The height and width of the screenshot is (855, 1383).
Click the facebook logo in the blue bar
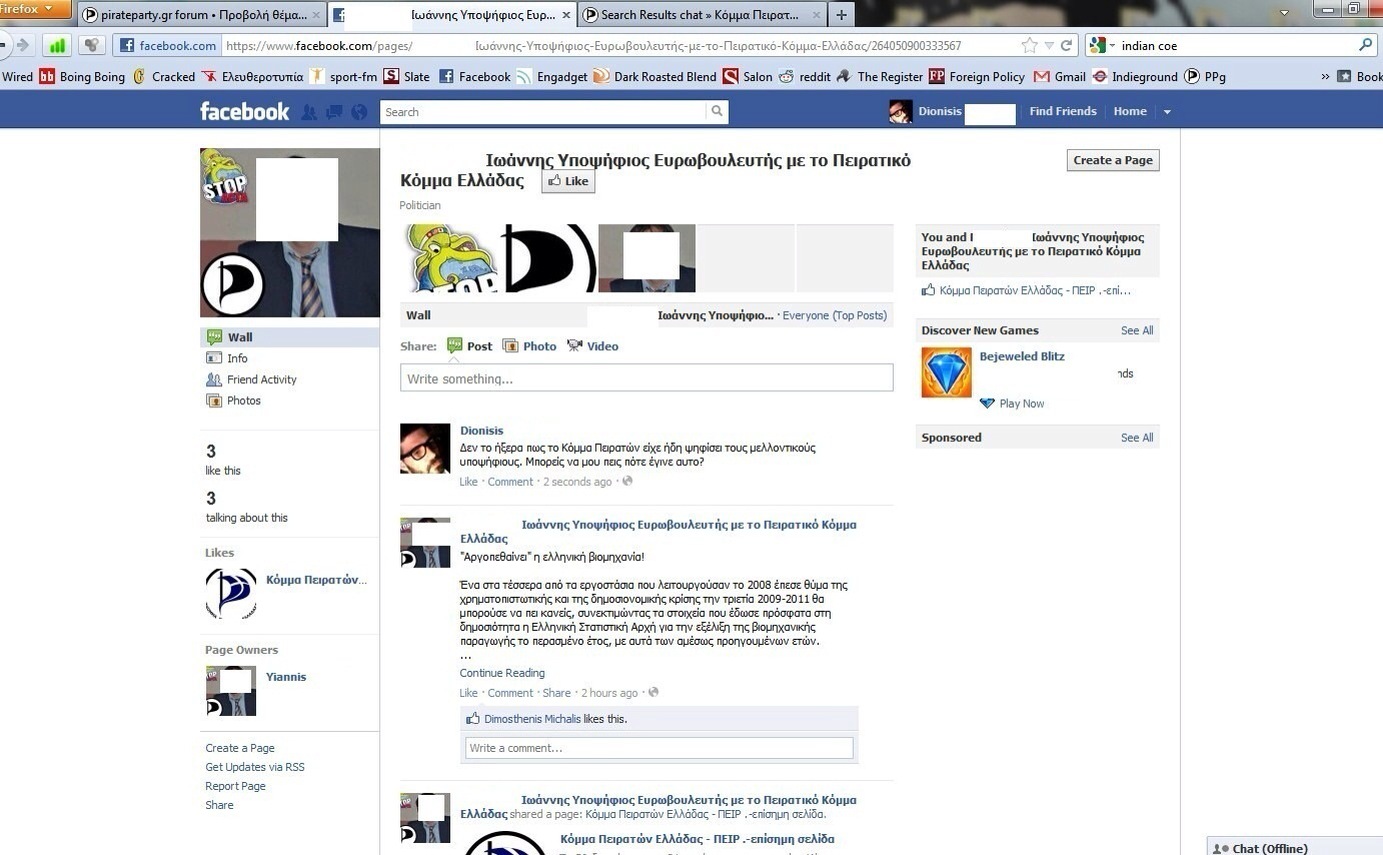coord(245,111)
